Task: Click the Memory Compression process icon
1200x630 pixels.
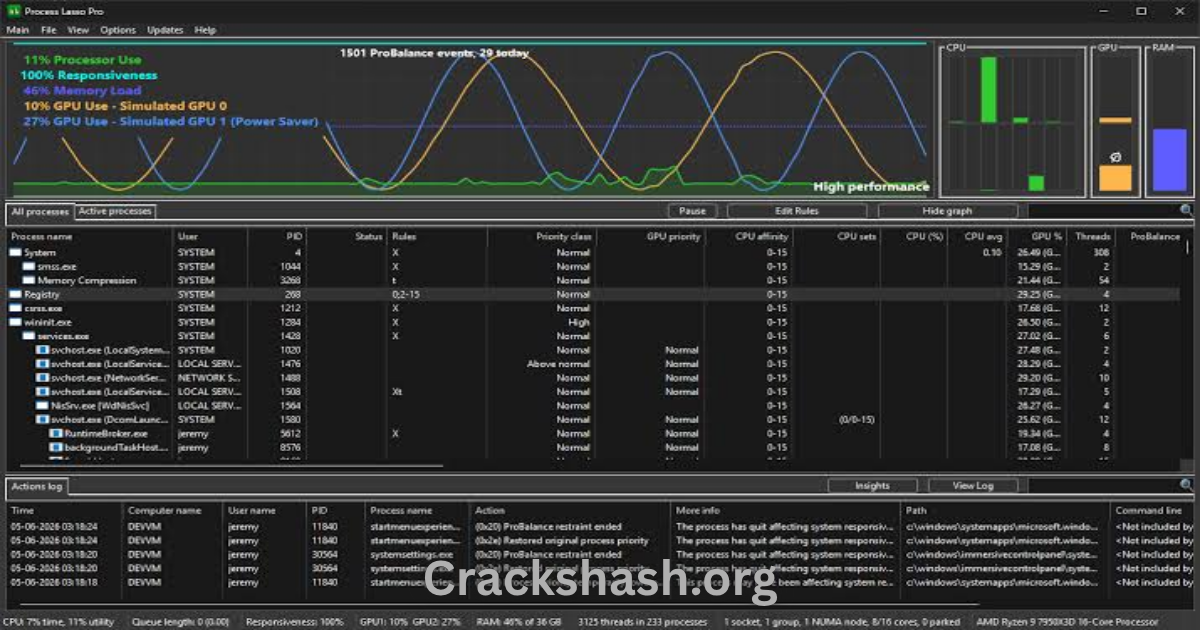Action: 29,280
